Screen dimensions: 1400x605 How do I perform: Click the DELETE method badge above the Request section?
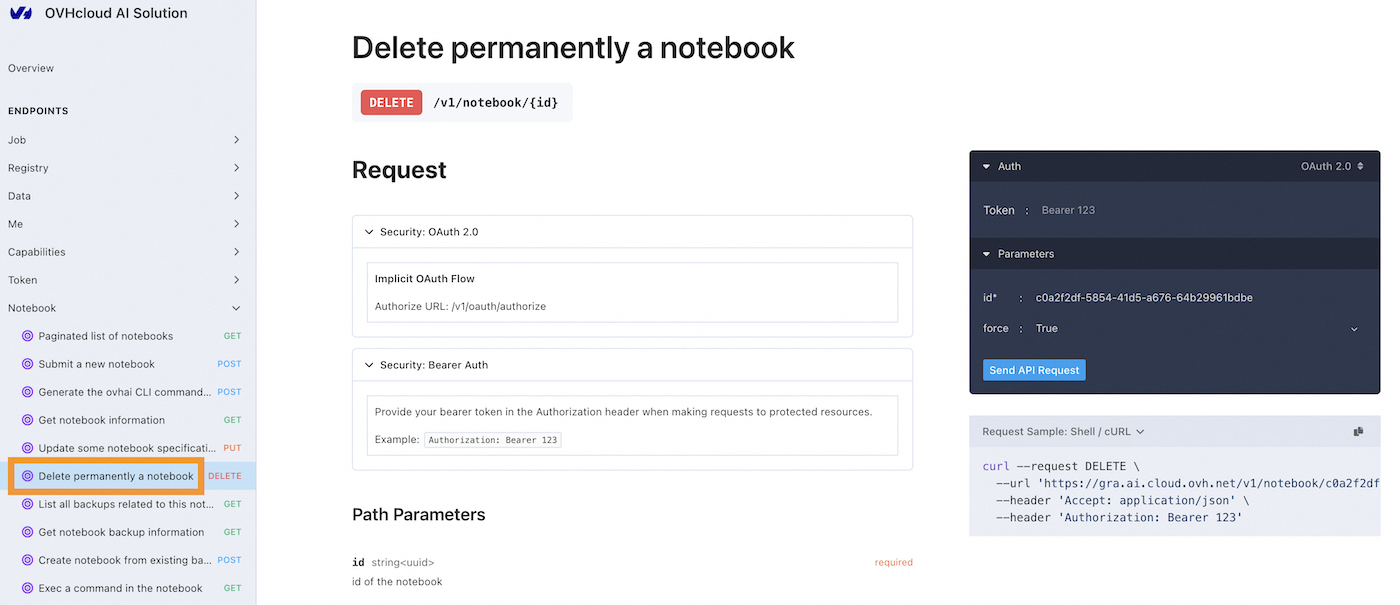(x=390, y=102)
